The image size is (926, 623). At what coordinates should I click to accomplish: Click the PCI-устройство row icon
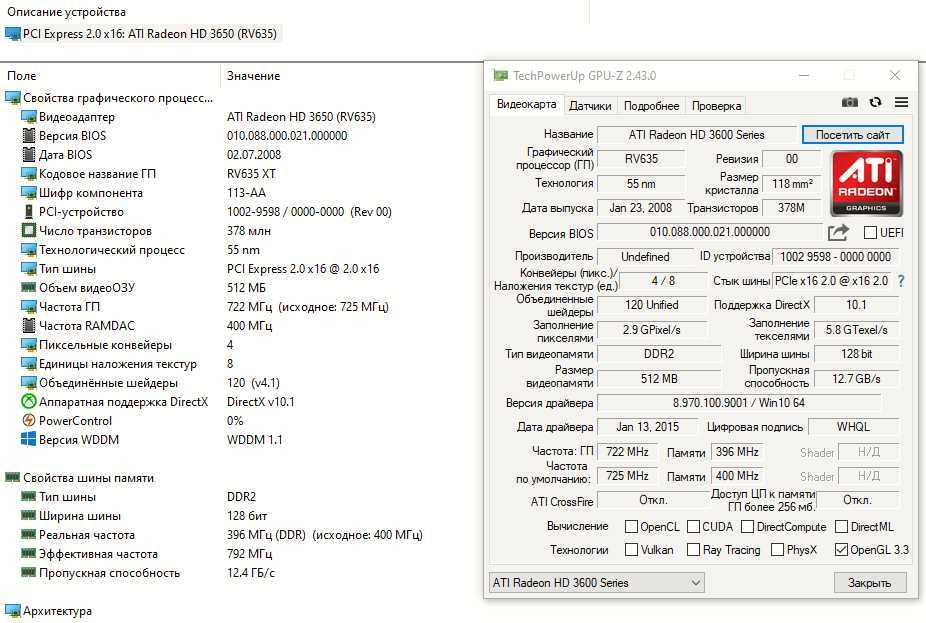tap(28, 211)
